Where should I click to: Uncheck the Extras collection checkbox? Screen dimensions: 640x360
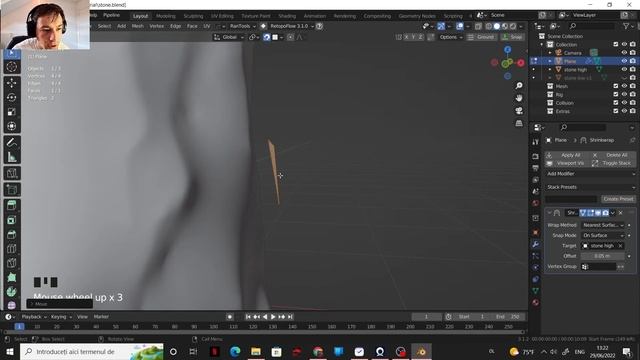tap(616, 111)
